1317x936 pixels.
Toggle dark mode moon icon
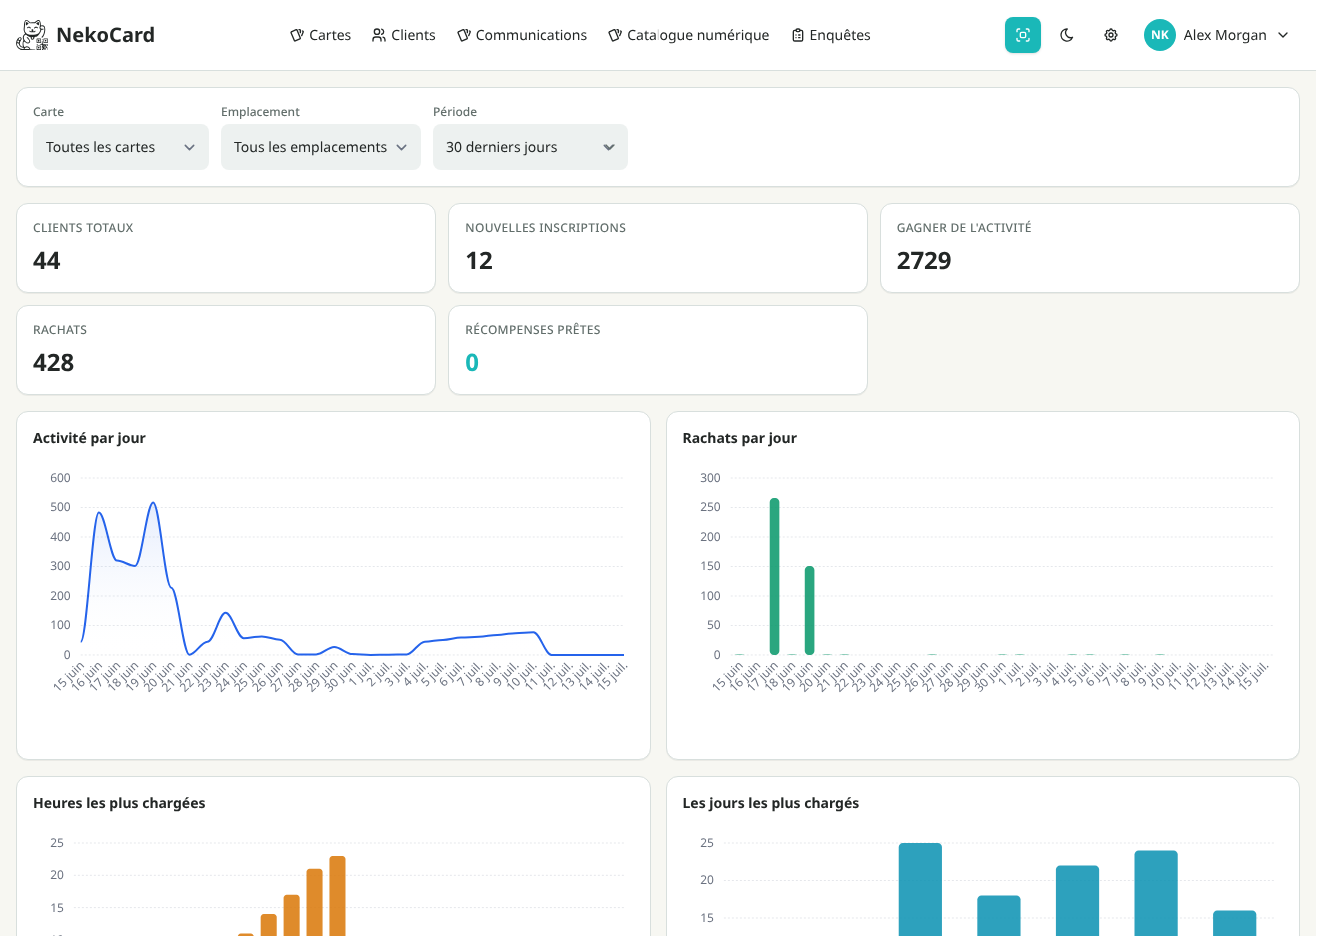pyautogui.click(x=1067, y=35)
